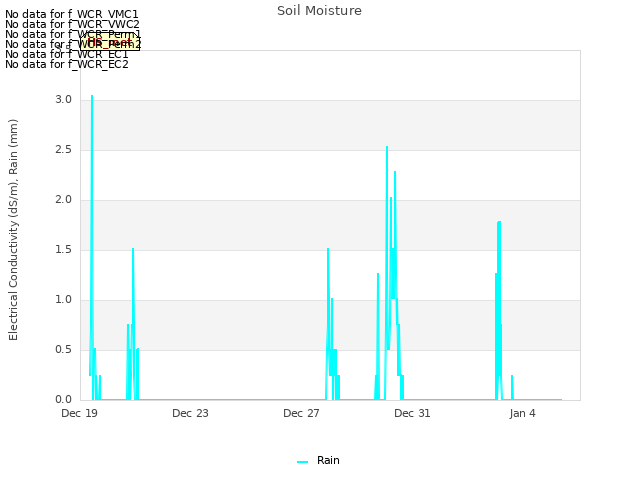Click the 1.0 y-axis tick label
The height and width of the screenshot is (480, 640).
(64, 300)
